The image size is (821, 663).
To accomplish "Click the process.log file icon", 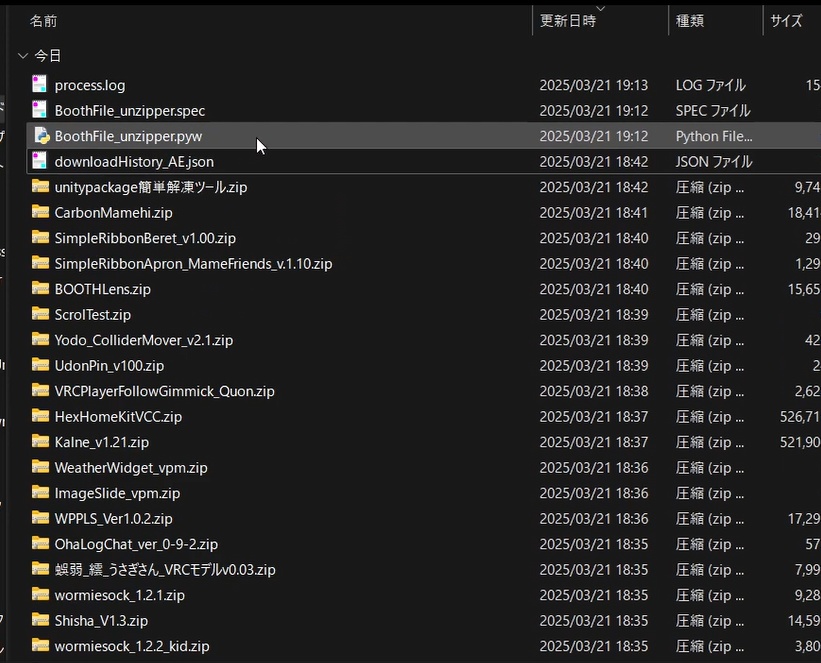I will [40, 84].
